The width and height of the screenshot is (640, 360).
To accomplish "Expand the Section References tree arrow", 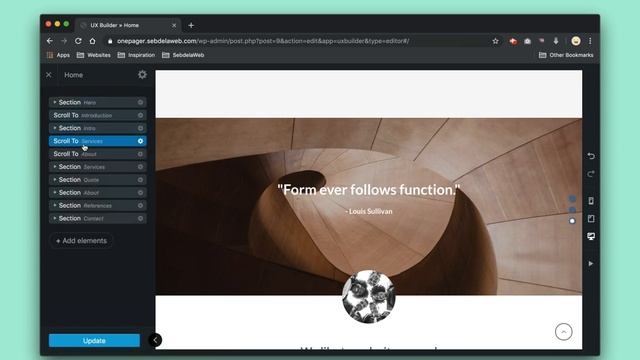I will (x=55, y=205).
